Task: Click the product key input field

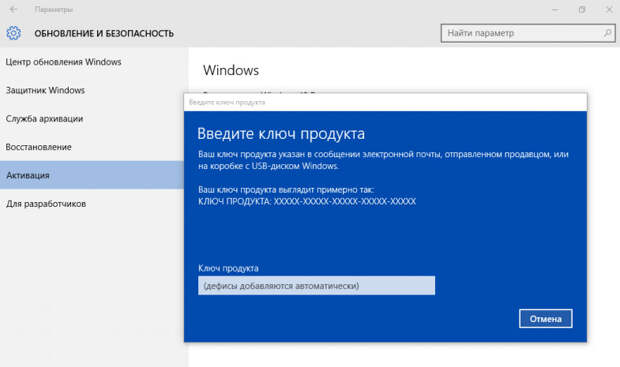Action: pos(316,286)
